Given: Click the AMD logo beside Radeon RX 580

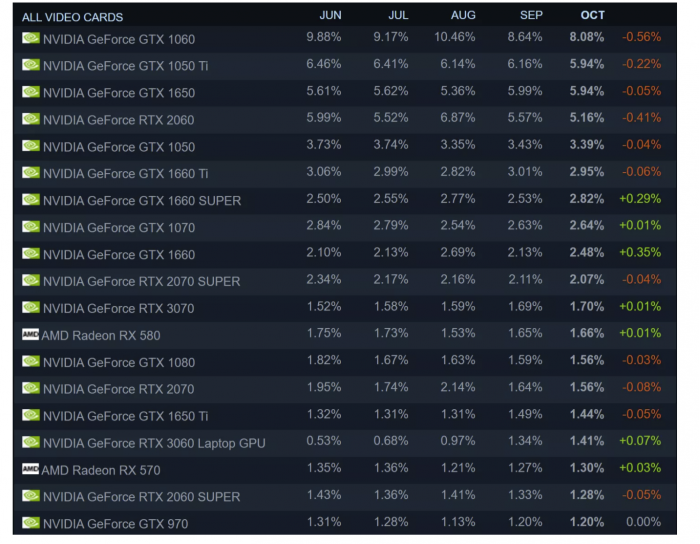Looking at the screenshot, I should [30, 335].
